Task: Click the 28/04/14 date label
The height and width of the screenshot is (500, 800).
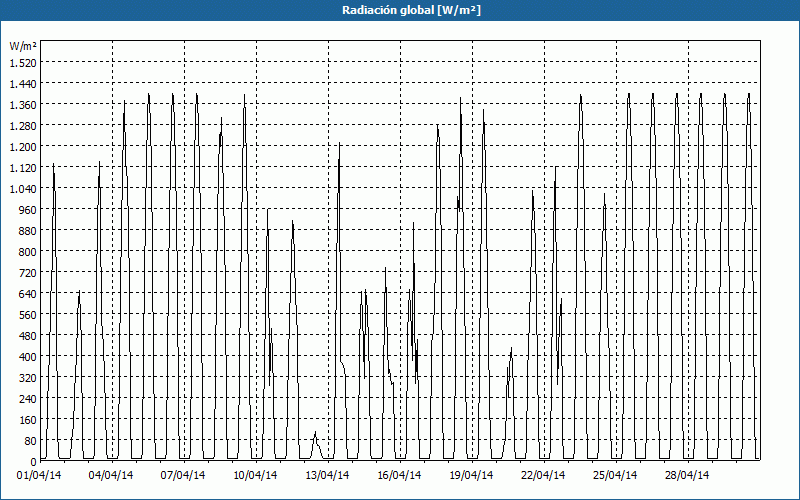Action: tap(687, 476)
